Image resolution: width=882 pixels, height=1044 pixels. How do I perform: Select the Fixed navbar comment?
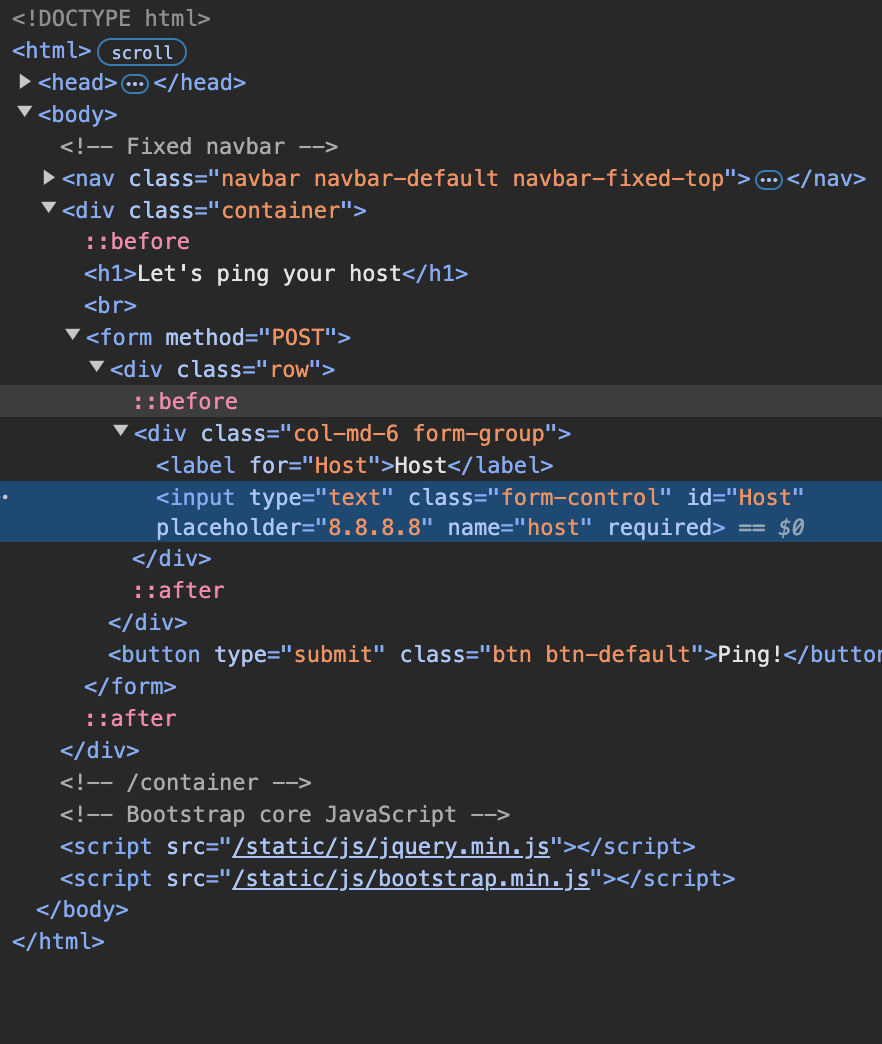click(x=199, y=146)
